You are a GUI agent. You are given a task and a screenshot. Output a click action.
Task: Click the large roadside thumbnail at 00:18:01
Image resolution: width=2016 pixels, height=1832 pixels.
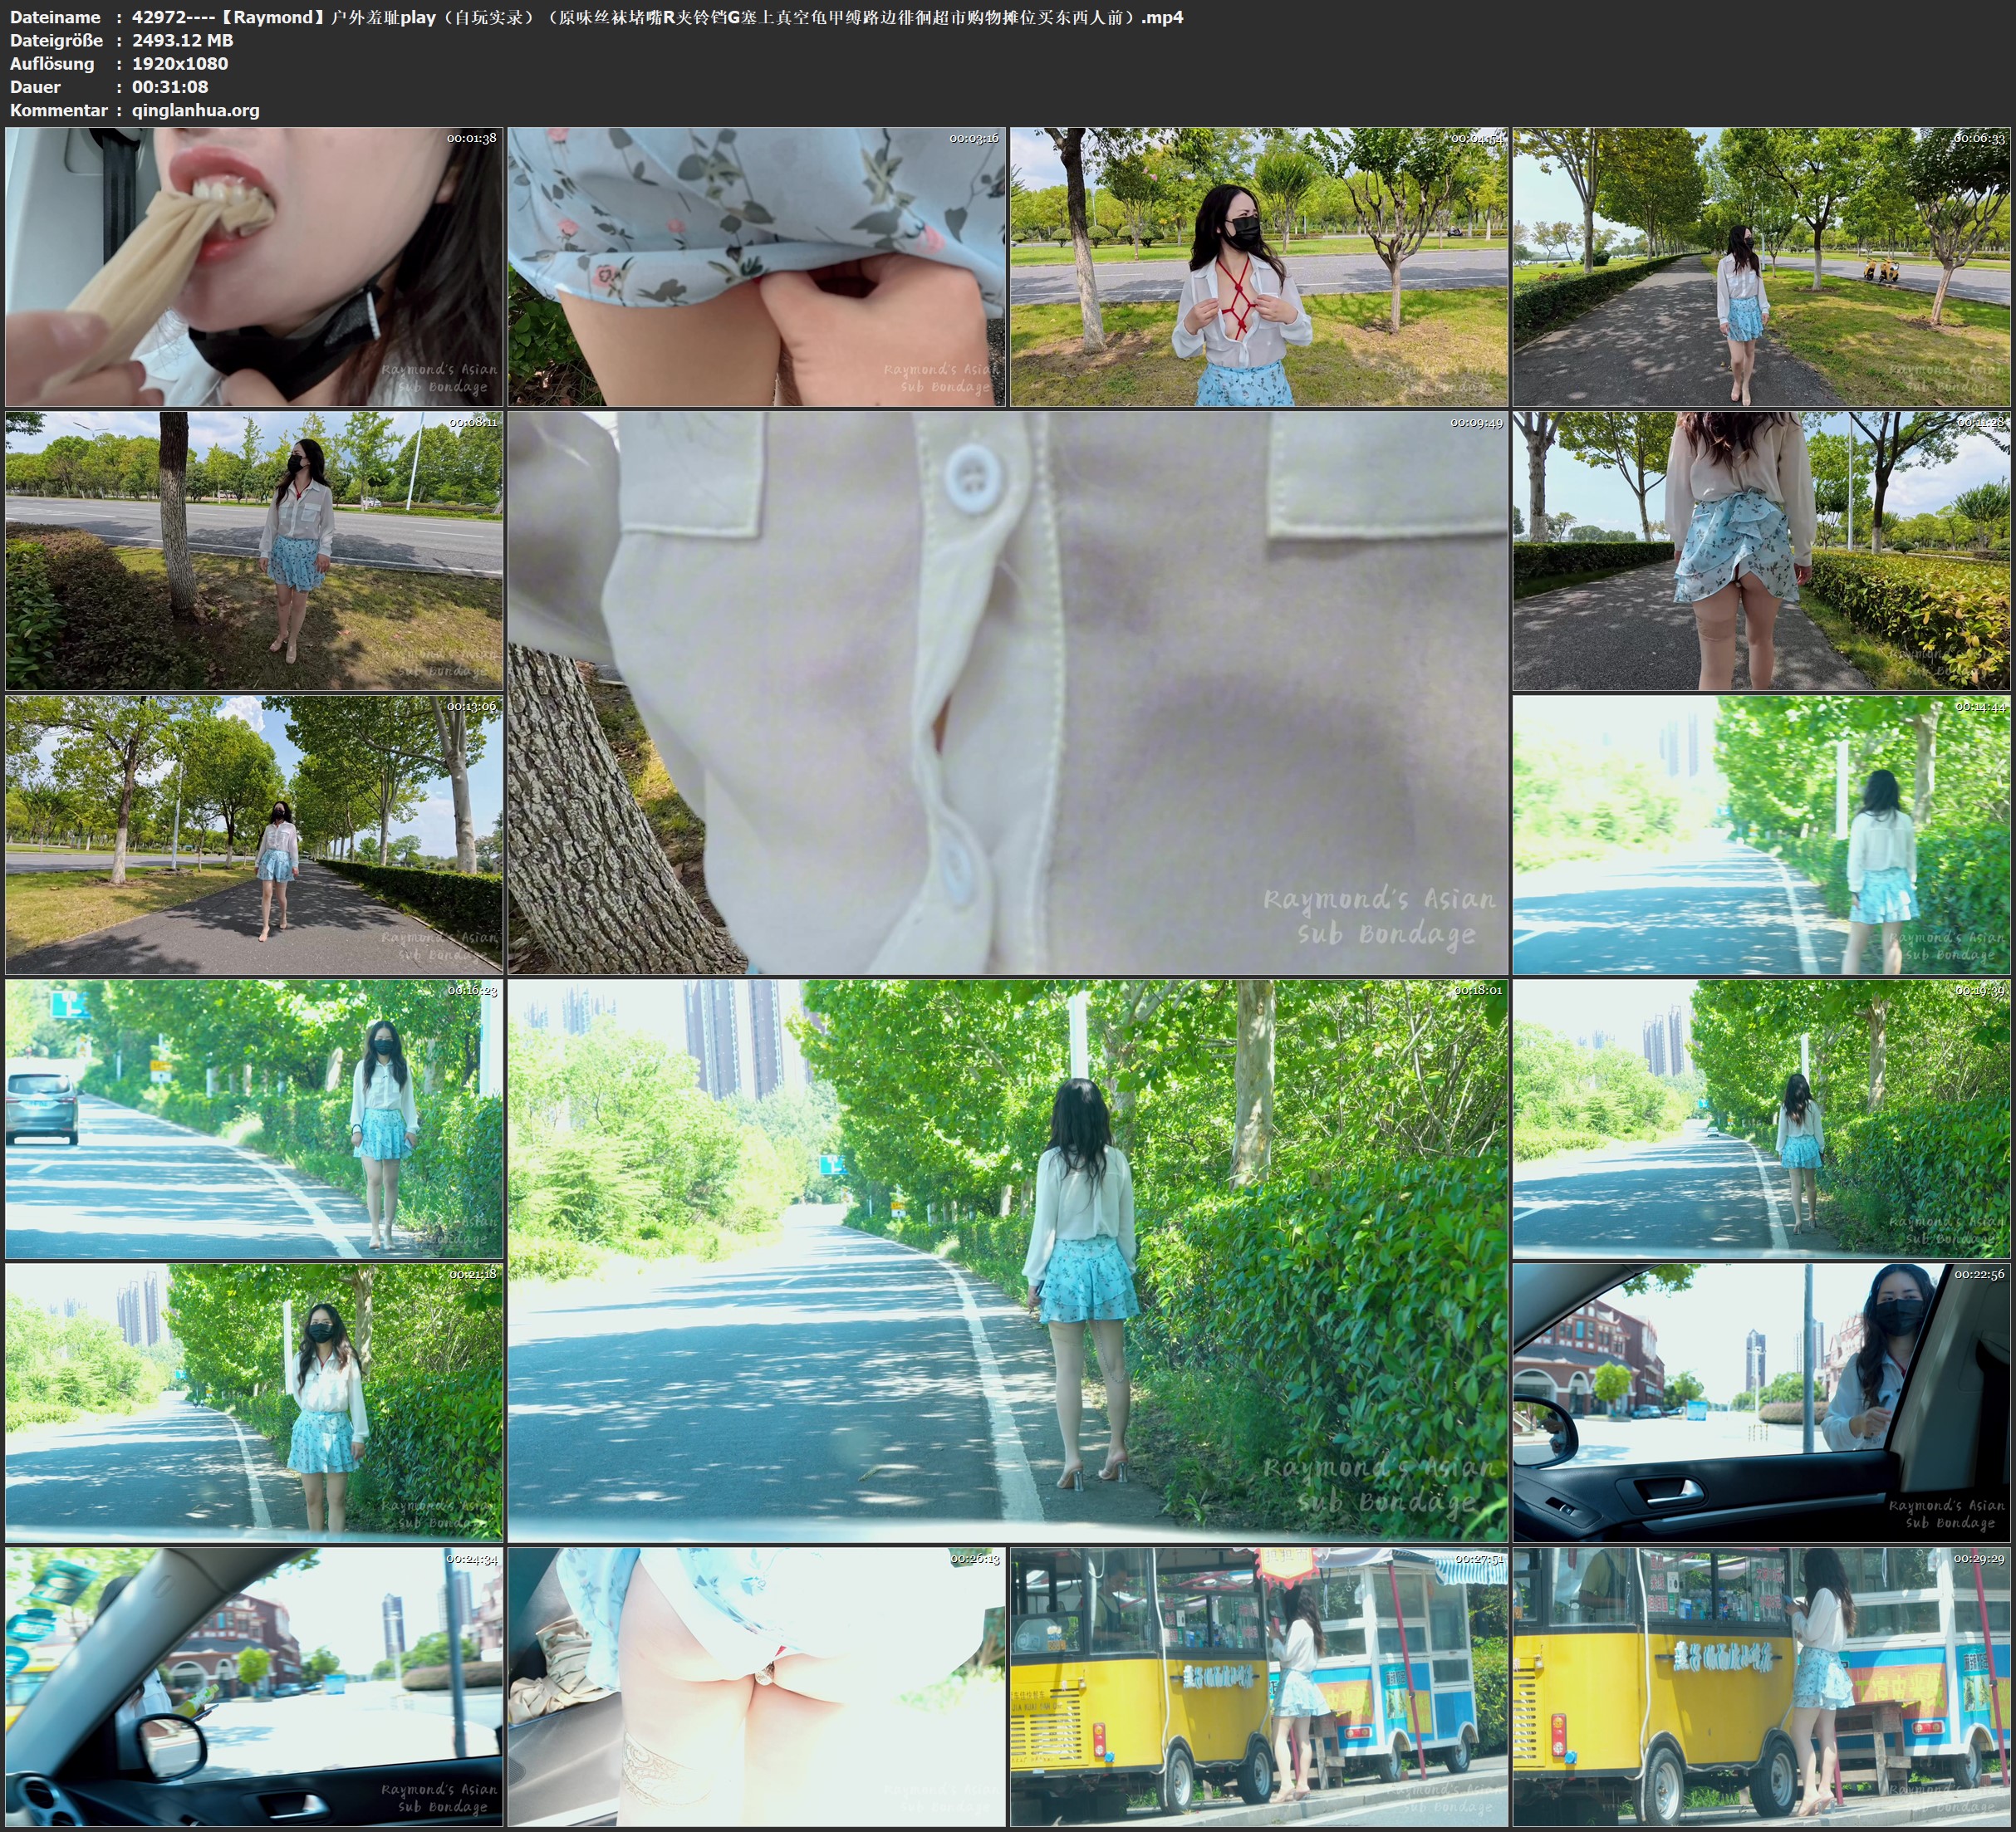point(1007,1260)
